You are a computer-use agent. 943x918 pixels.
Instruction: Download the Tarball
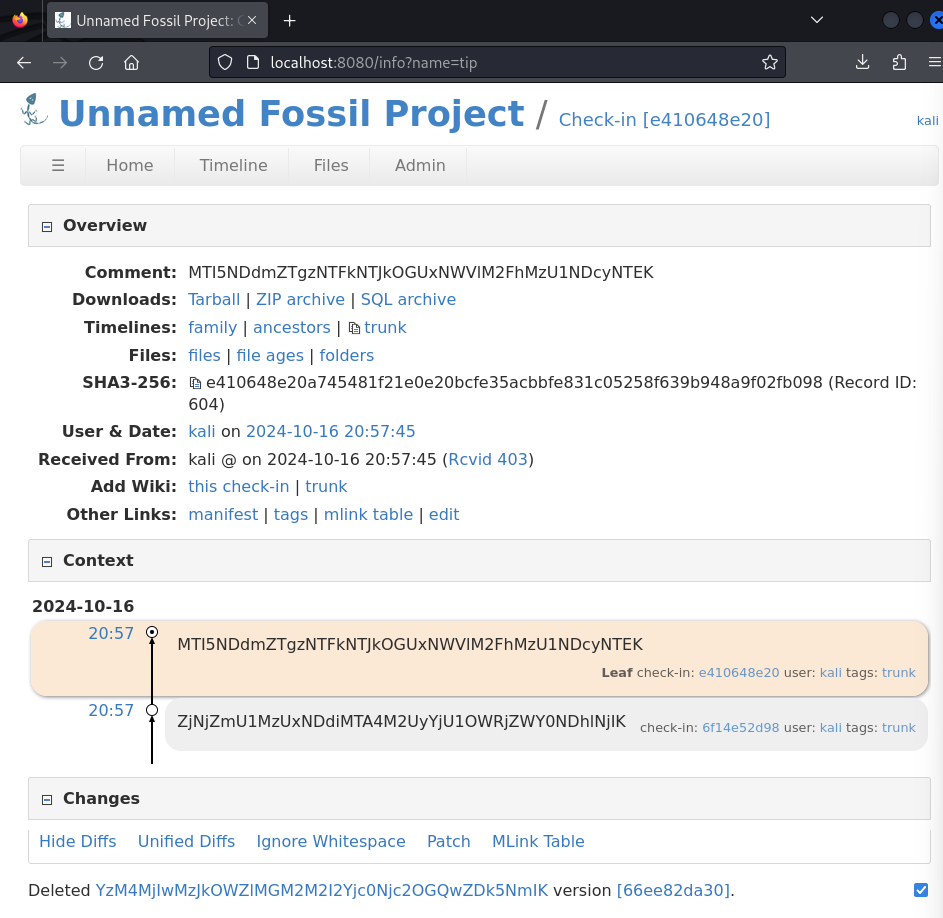214,300
